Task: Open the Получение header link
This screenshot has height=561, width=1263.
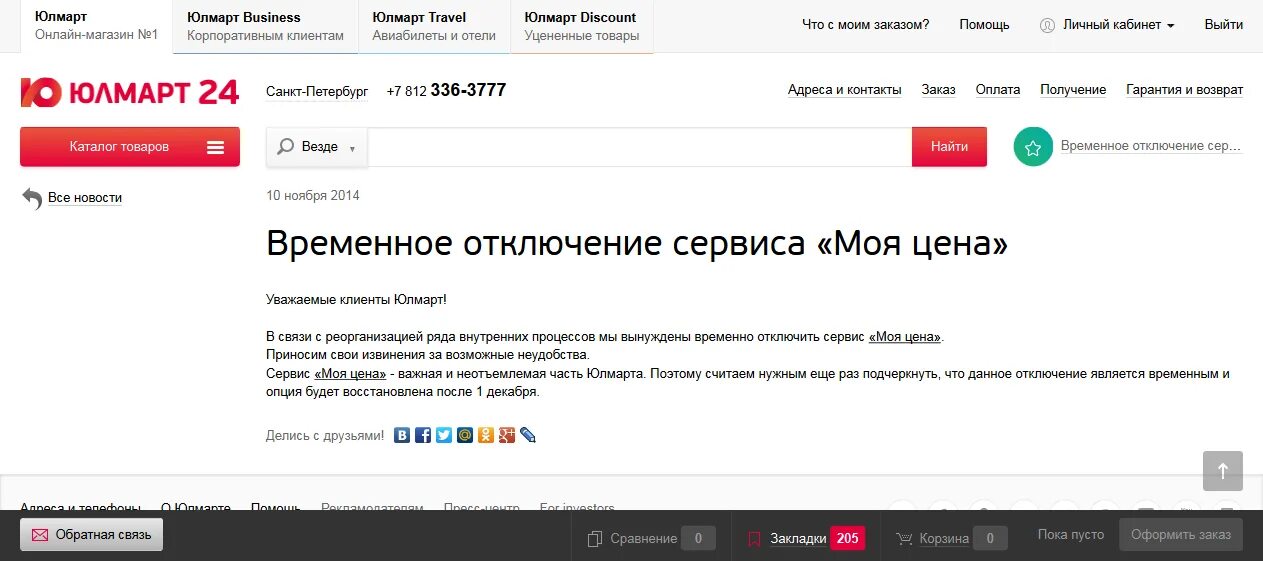Action: (1073, 90)
